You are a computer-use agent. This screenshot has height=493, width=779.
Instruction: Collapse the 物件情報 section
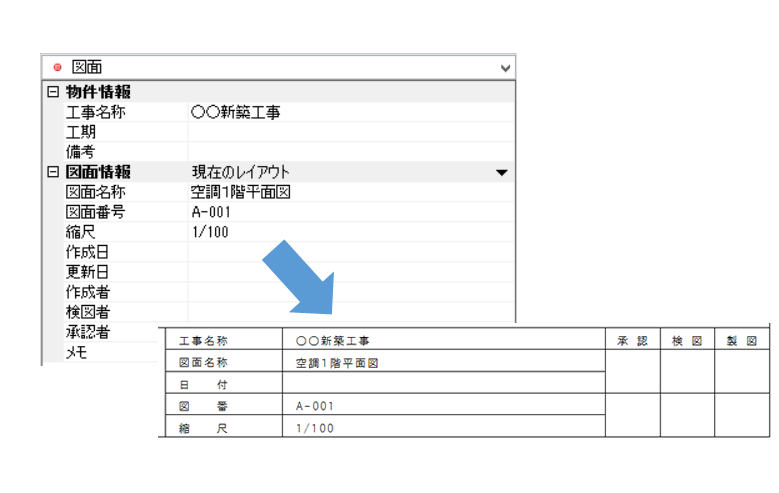pos(53,92)
